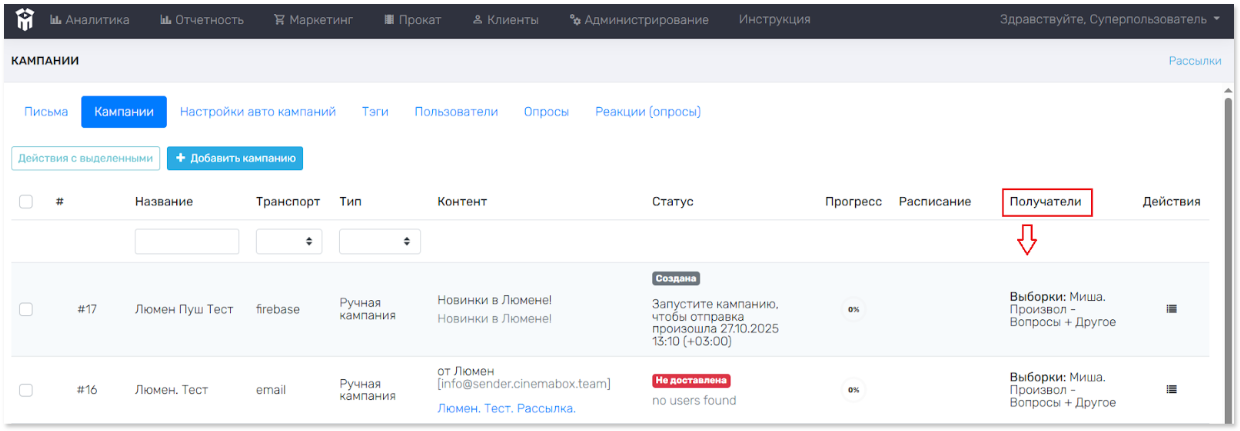
Task: Toggle the select-all checkbox in table header
Action: coord(26,202)
